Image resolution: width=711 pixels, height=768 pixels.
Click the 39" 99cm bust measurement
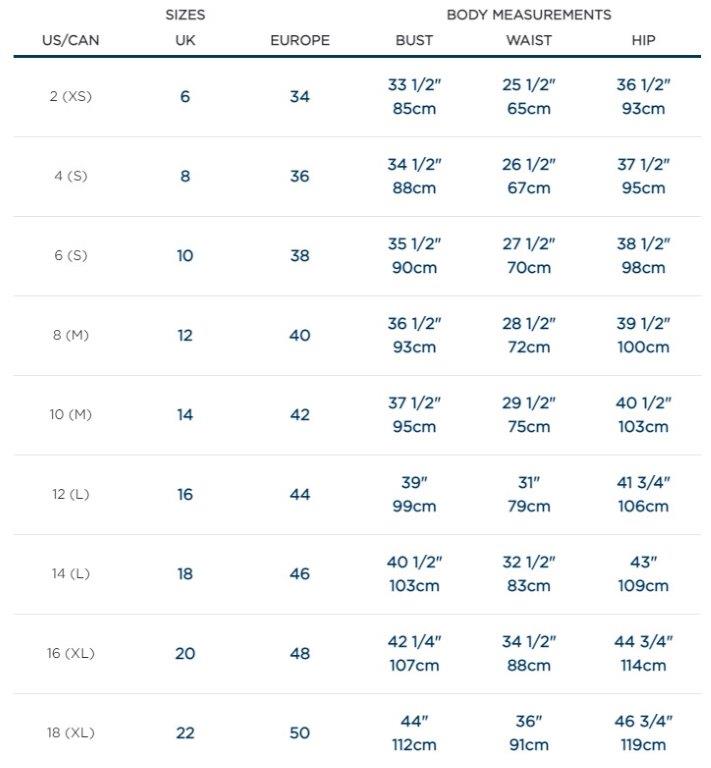point(414,494)
